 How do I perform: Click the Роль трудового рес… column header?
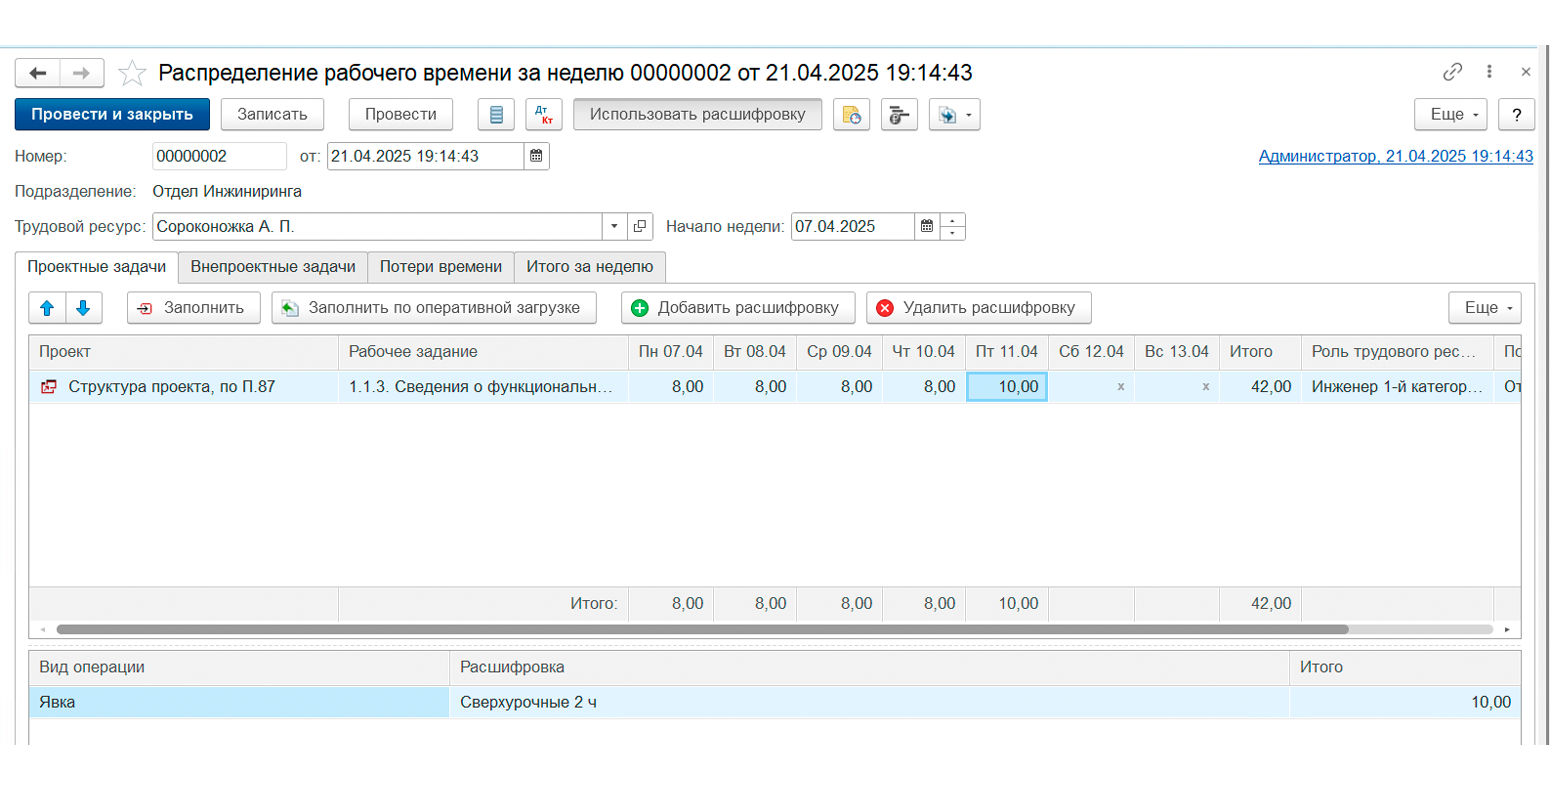click(1397, 352)
